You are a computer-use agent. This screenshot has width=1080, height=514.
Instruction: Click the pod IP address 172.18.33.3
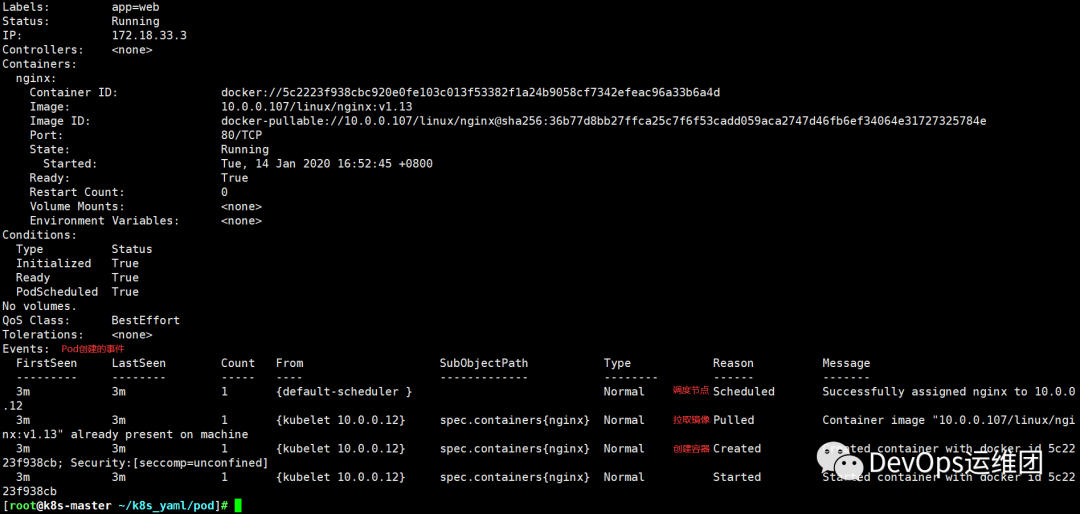[149, 35]
